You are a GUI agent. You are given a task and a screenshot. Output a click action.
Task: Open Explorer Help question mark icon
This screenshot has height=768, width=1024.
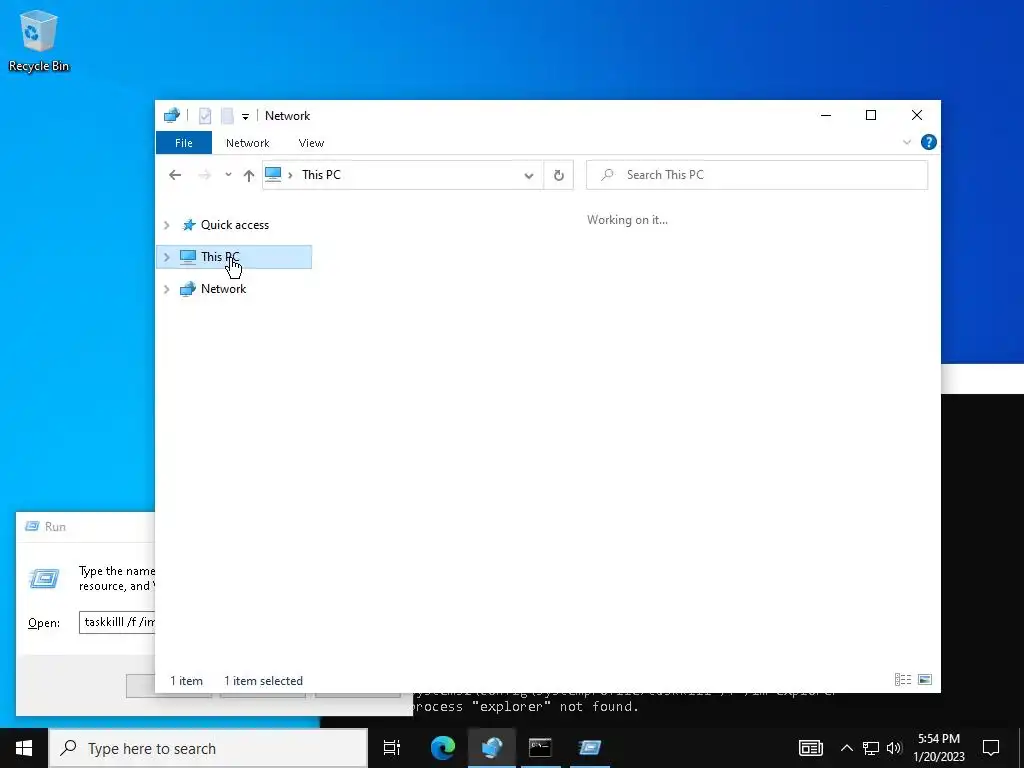tap(928, 142)
